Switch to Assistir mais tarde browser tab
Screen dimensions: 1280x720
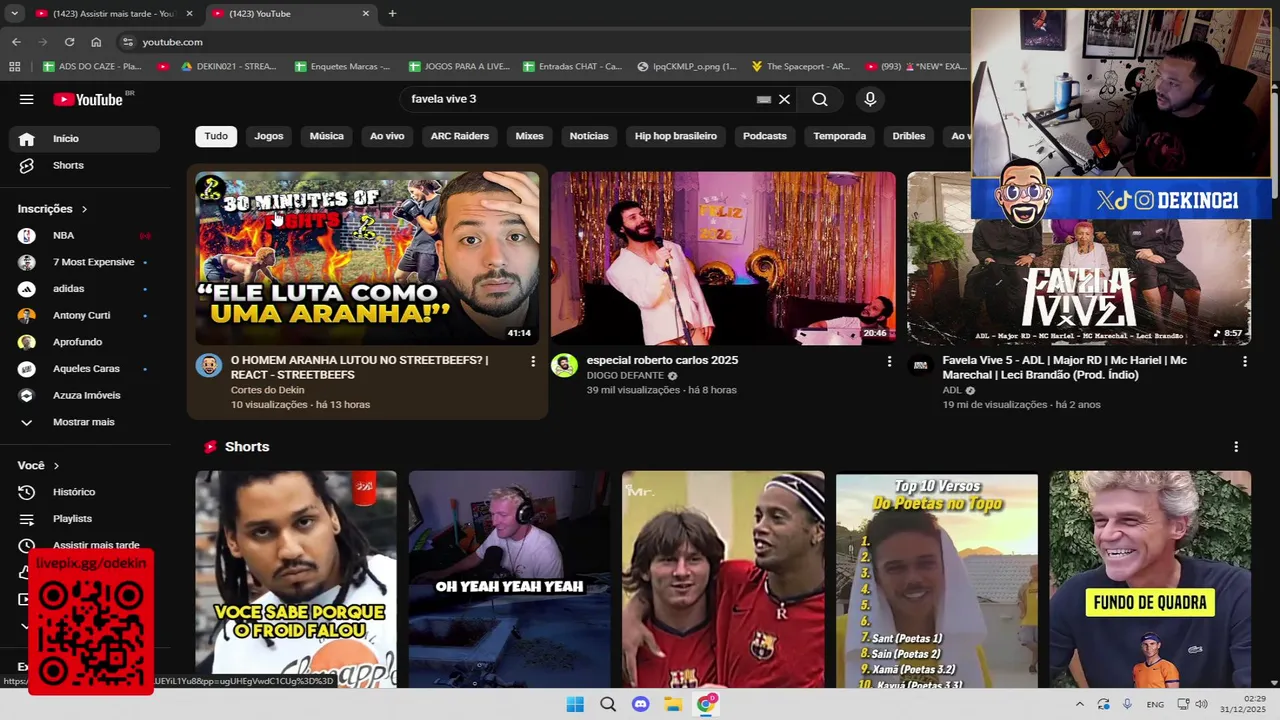coord(114,14)
